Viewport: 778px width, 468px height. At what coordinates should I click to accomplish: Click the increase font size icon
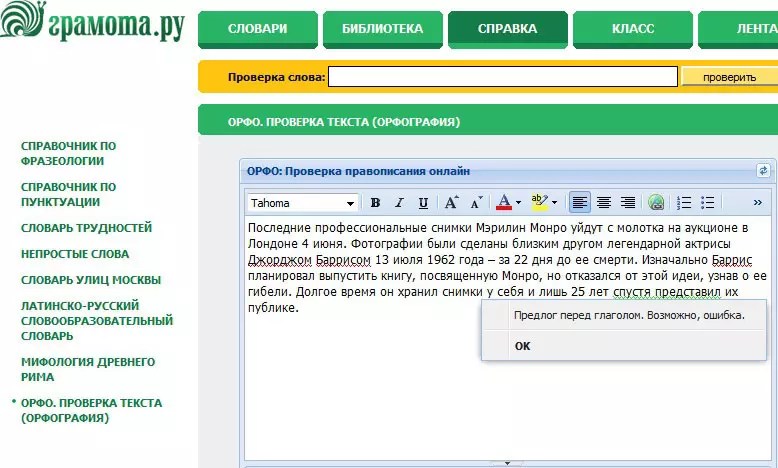click(x=452, y=203)
